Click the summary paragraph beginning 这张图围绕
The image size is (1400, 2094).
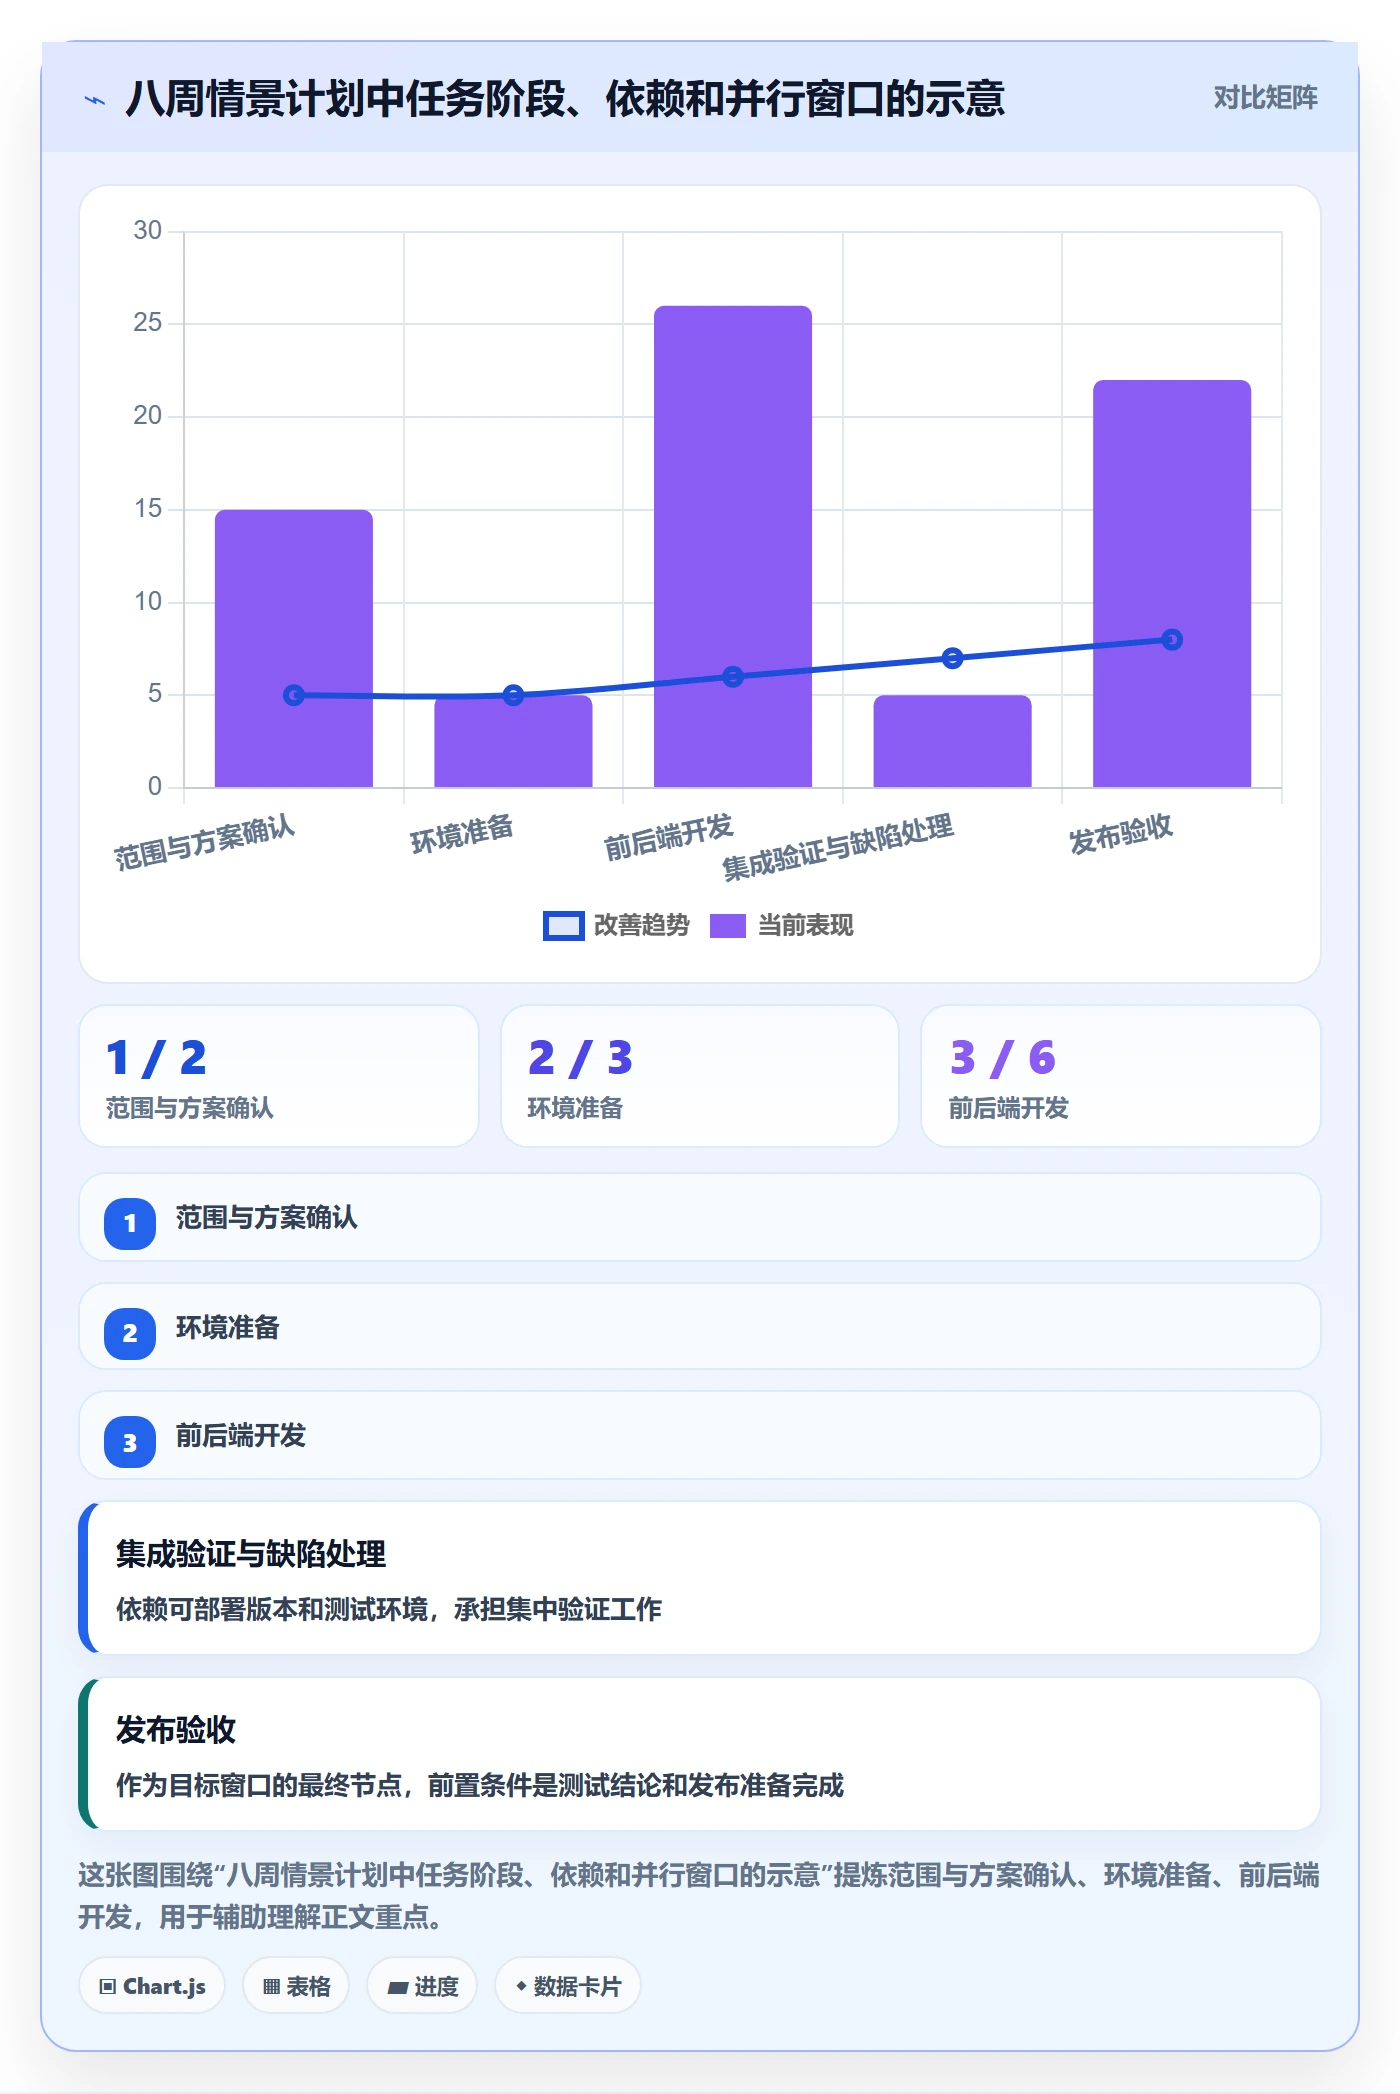(x=699, y=1896)
